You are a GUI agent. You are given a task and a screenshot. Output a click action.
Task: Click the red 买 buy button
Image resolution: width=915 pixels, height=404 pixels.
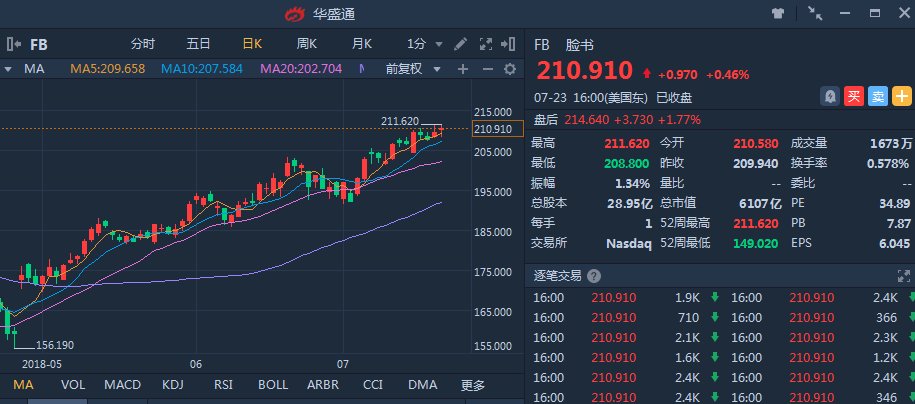tap(854, 96)
